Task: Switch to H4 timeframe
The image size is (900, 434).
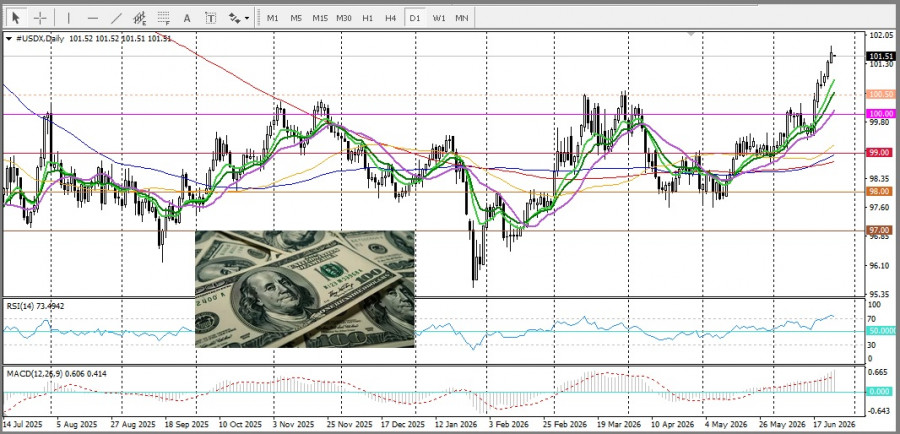Action: click(x=391, y=18)
